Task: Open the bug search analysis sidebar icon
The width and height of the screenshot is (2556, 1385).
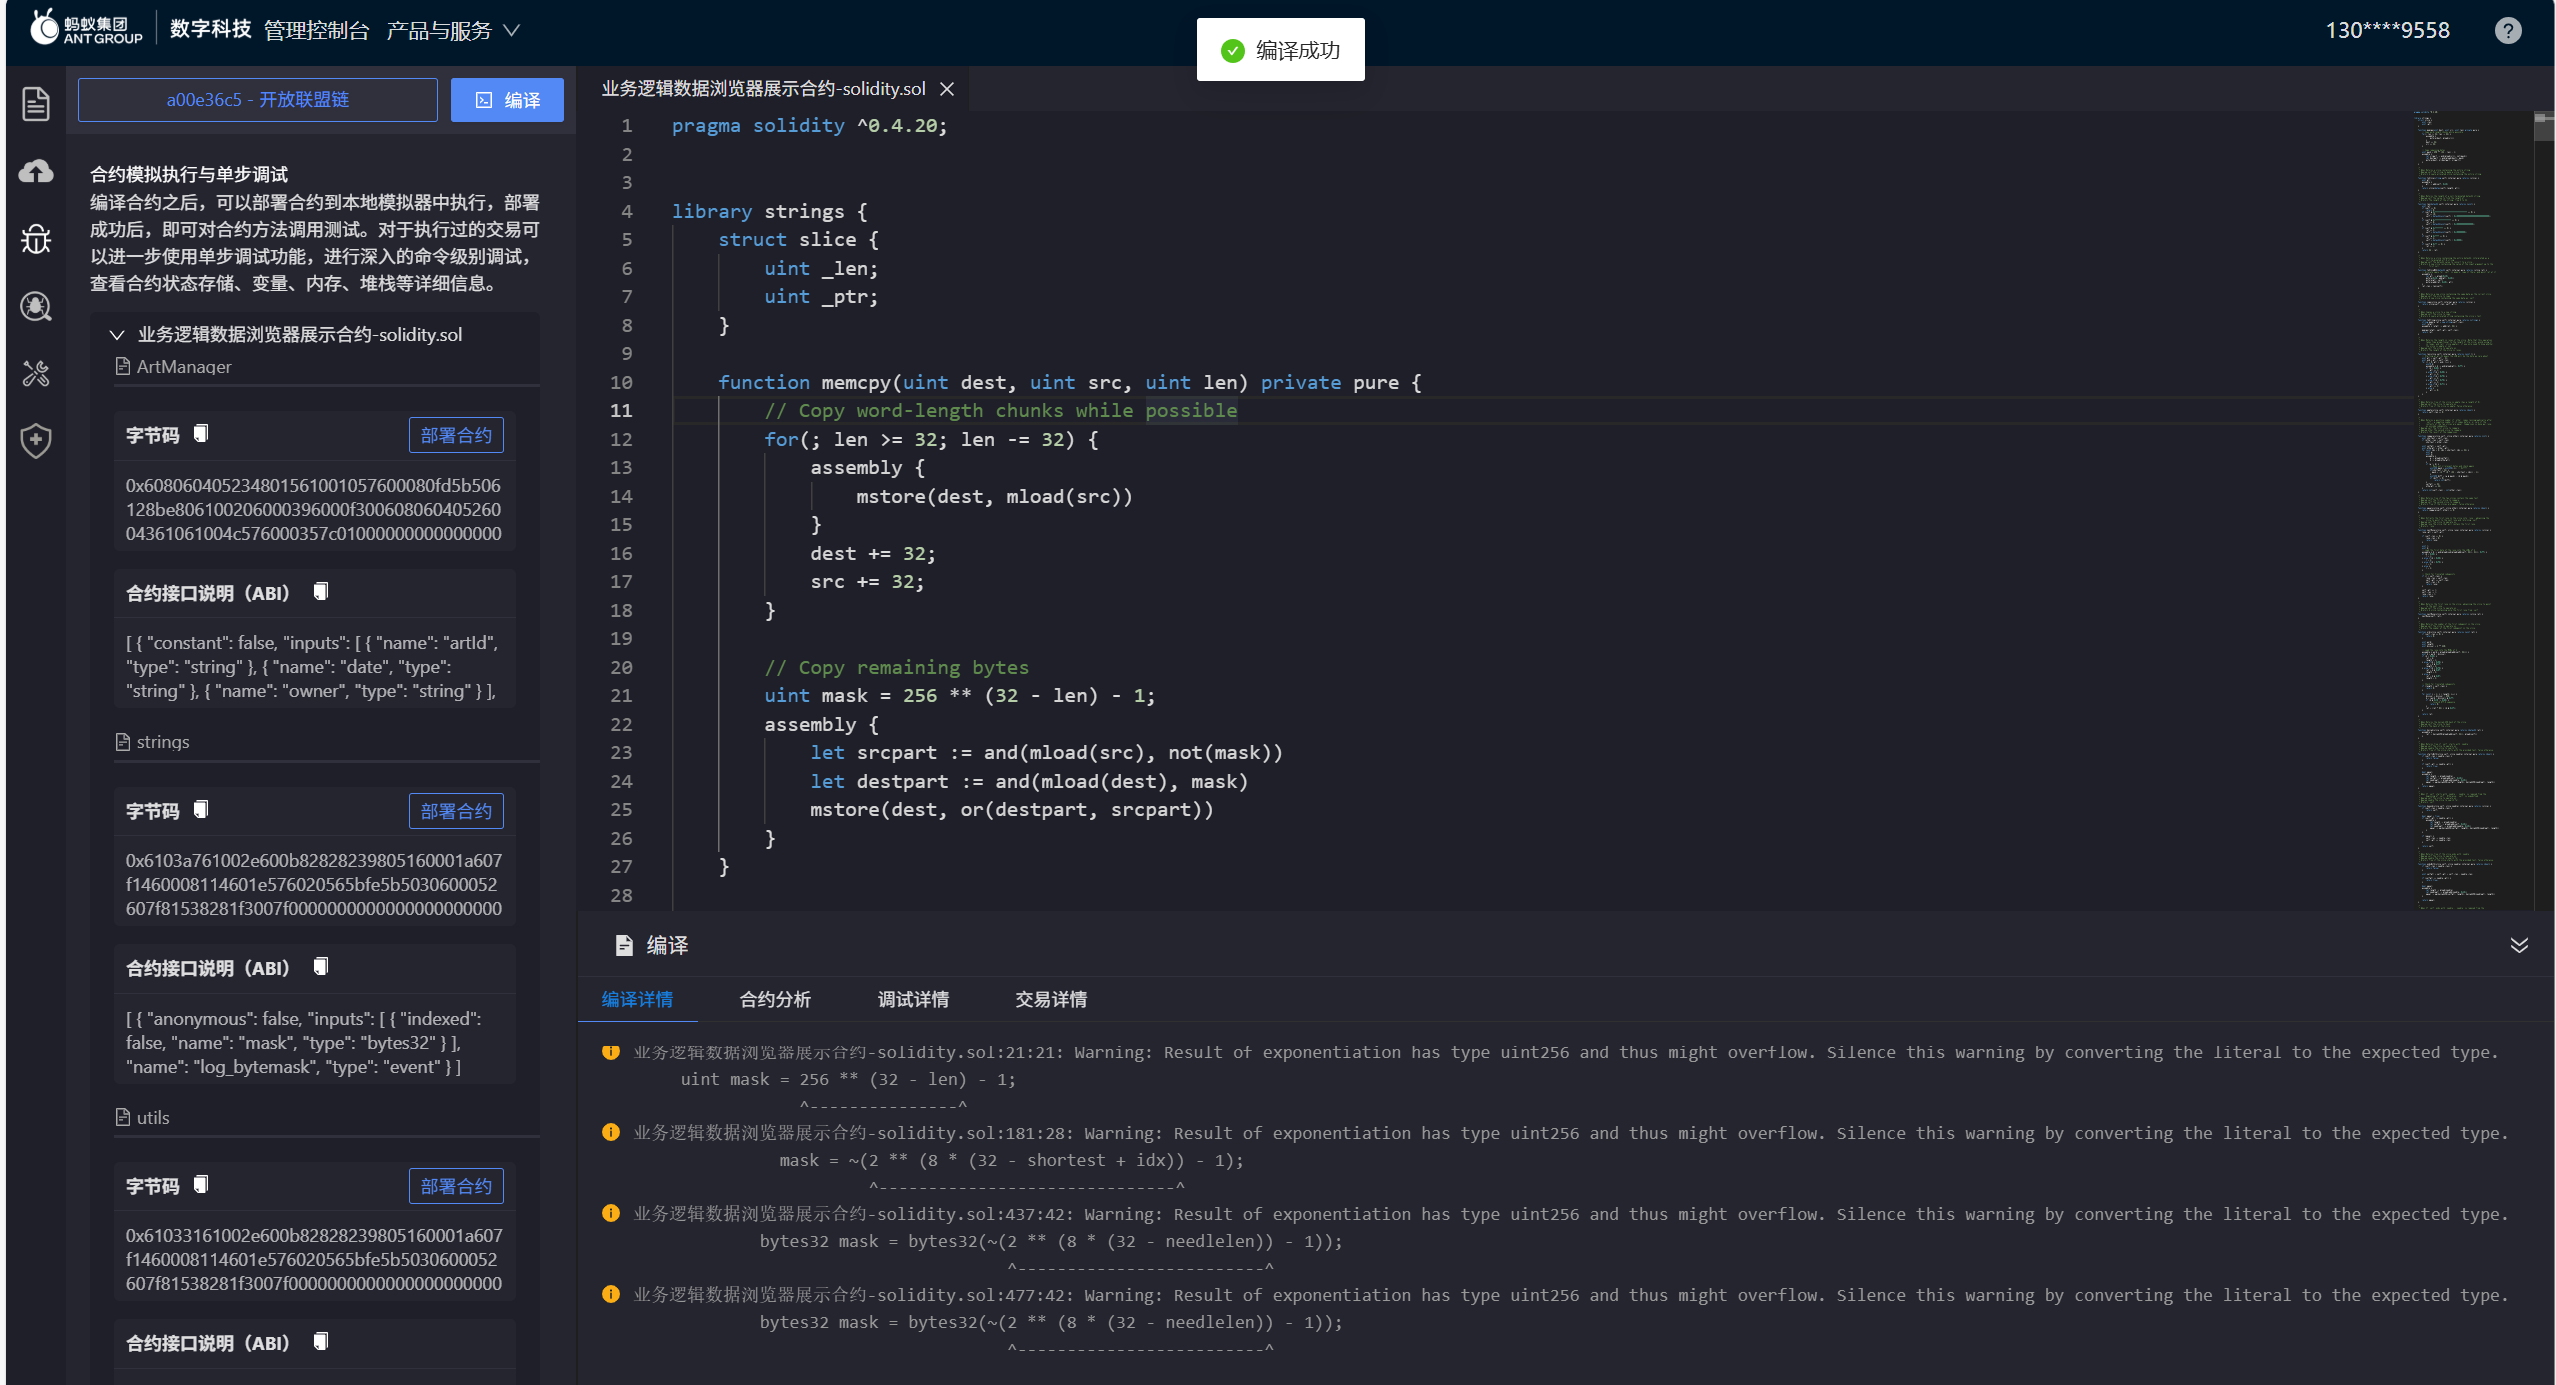Action: coord(36,306)
